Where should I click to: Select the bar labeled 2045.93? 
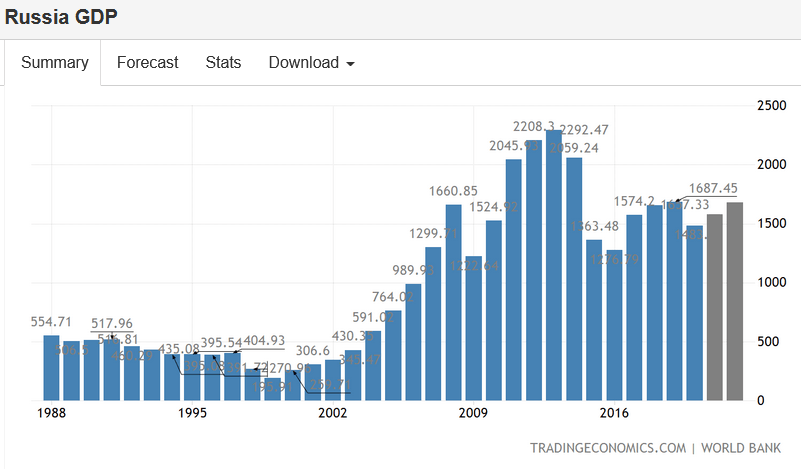pos(514,282)
